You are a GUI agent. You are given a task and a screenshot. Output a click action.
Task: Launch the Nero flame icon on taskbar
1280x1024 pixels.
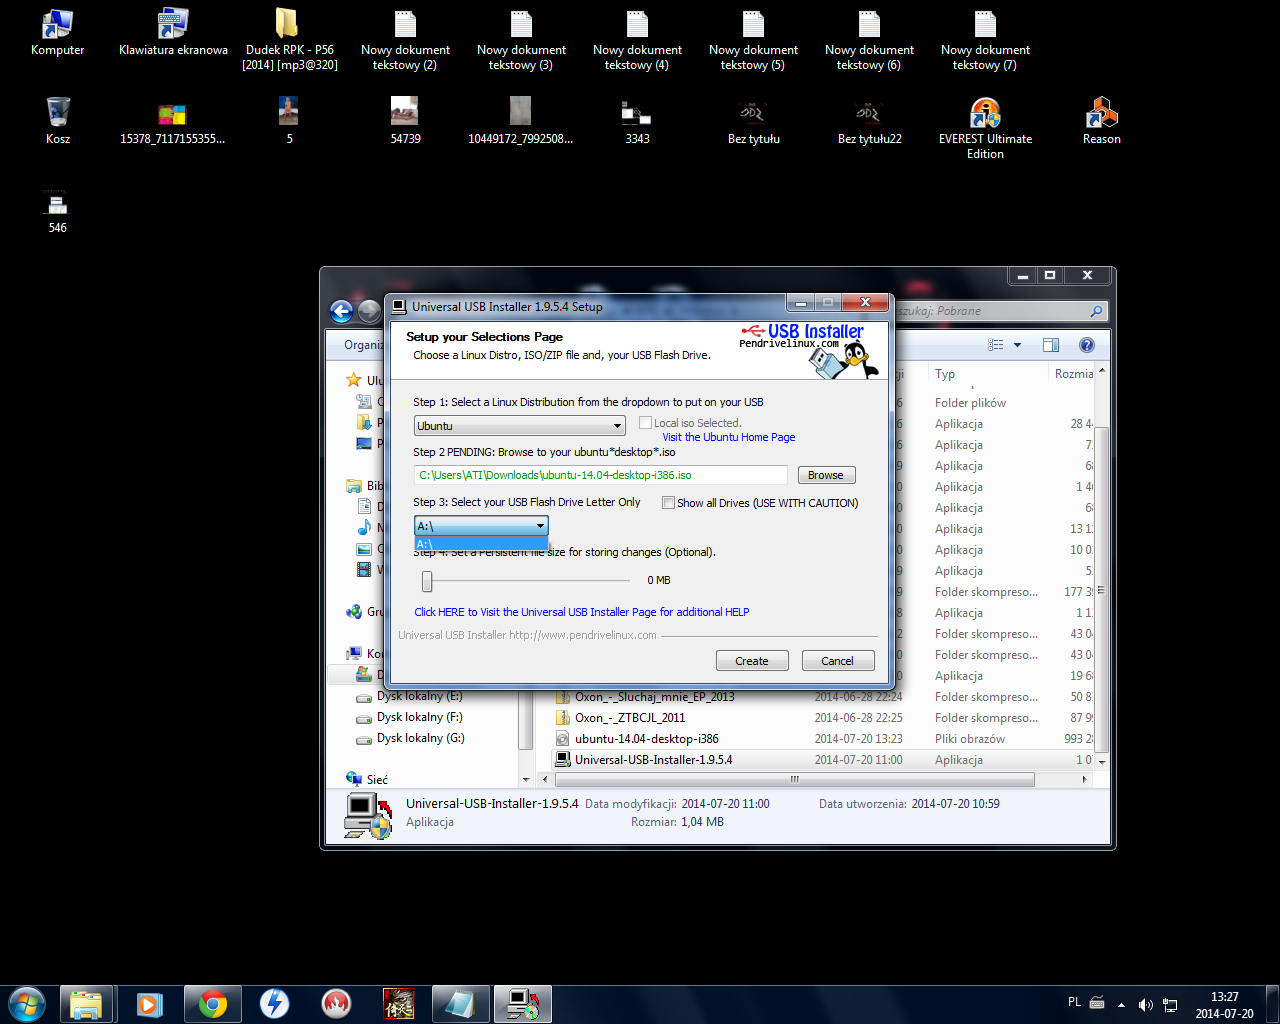(x=336, y=1004)
